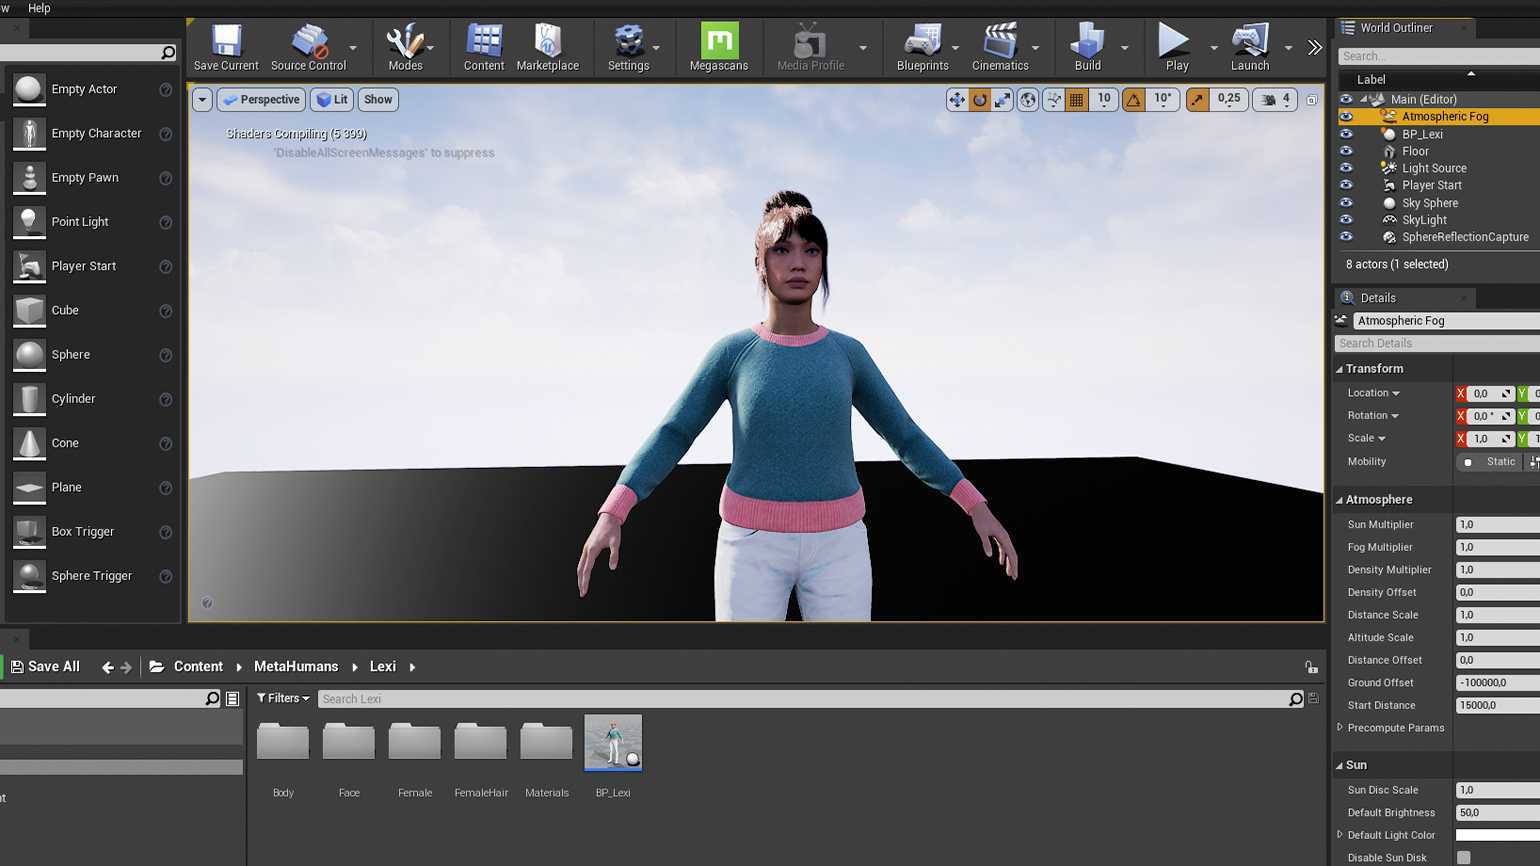This screenshot has width=1540, height=866.
Task: Open the Marketplace from the toolbar
Action: tap(547, 47)
